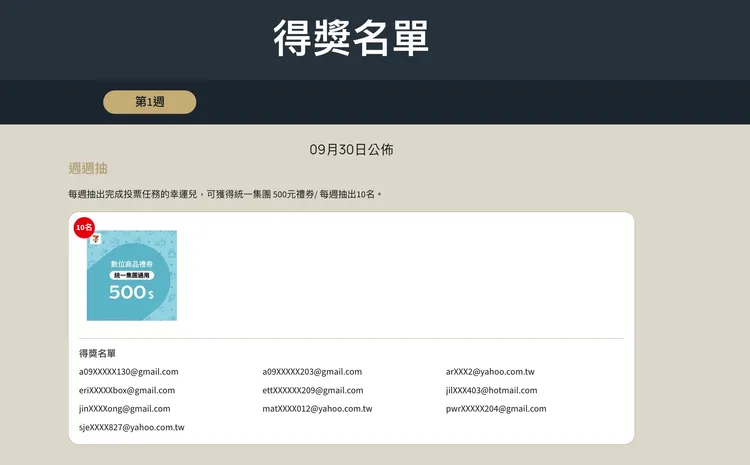750x465 pixels.
Task: Select the 第1週 tab
Action: (149, 102)
